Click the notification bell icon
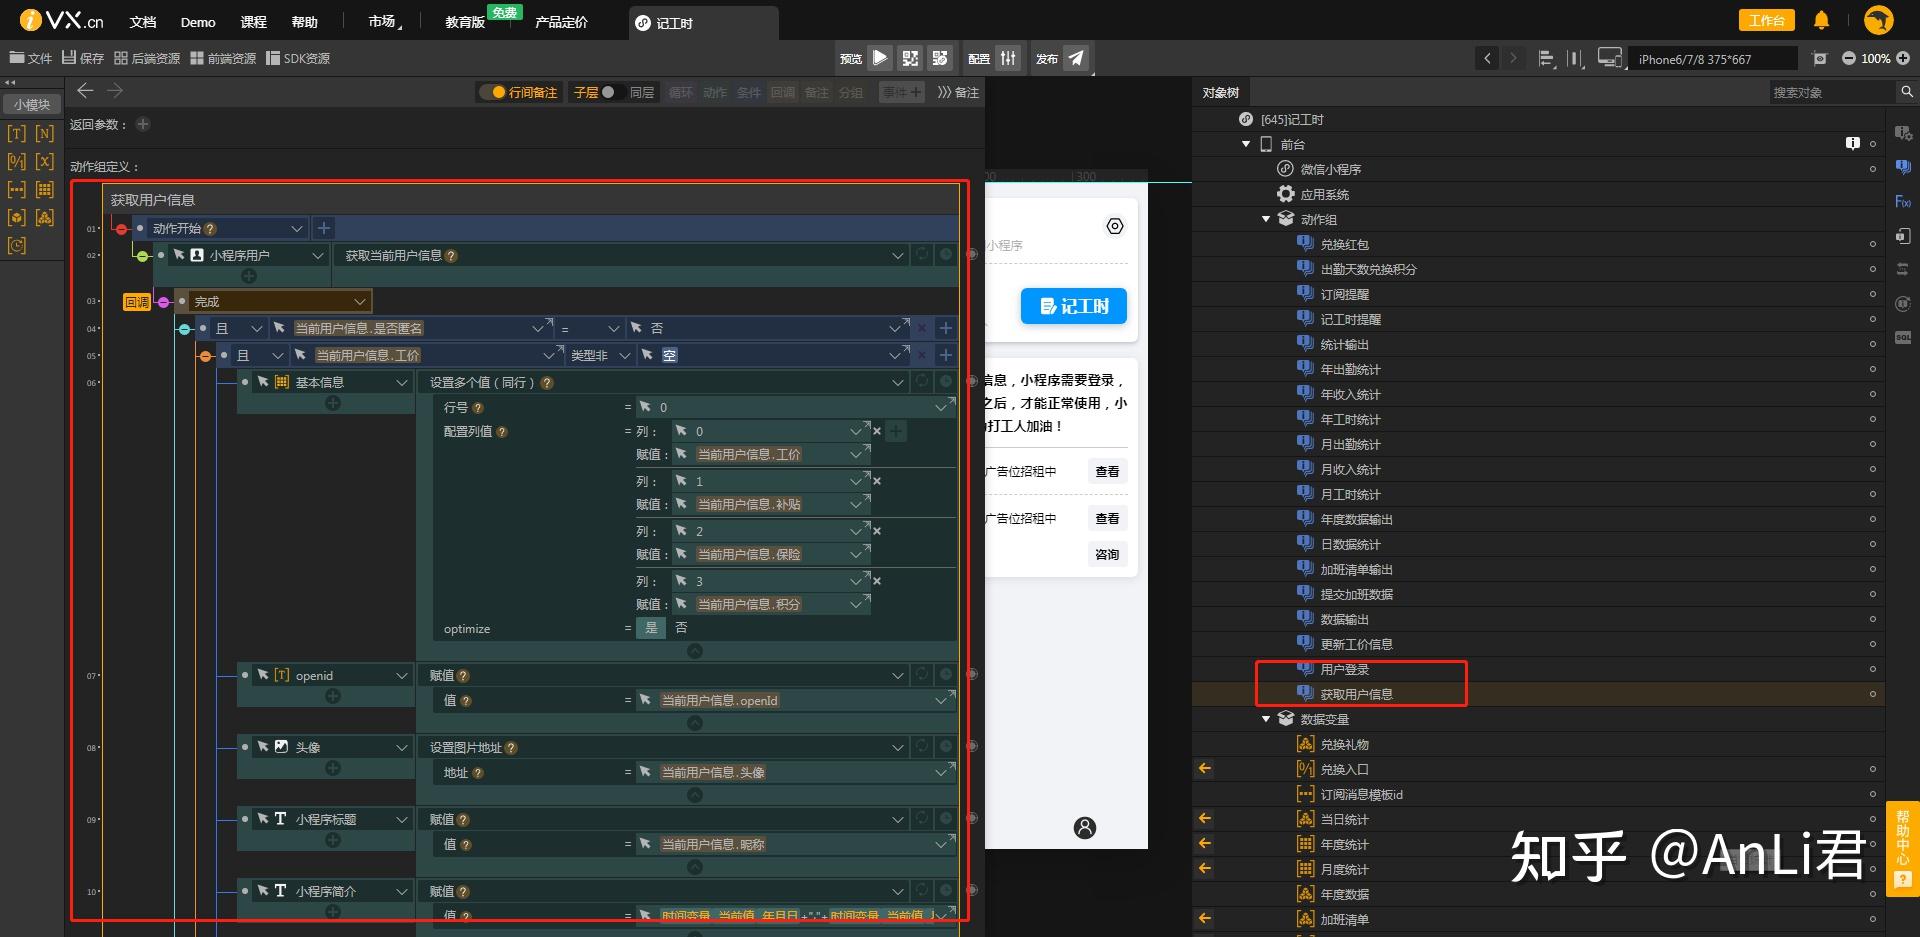This screenshot has height=937, width=1920. click(1822, 20)
